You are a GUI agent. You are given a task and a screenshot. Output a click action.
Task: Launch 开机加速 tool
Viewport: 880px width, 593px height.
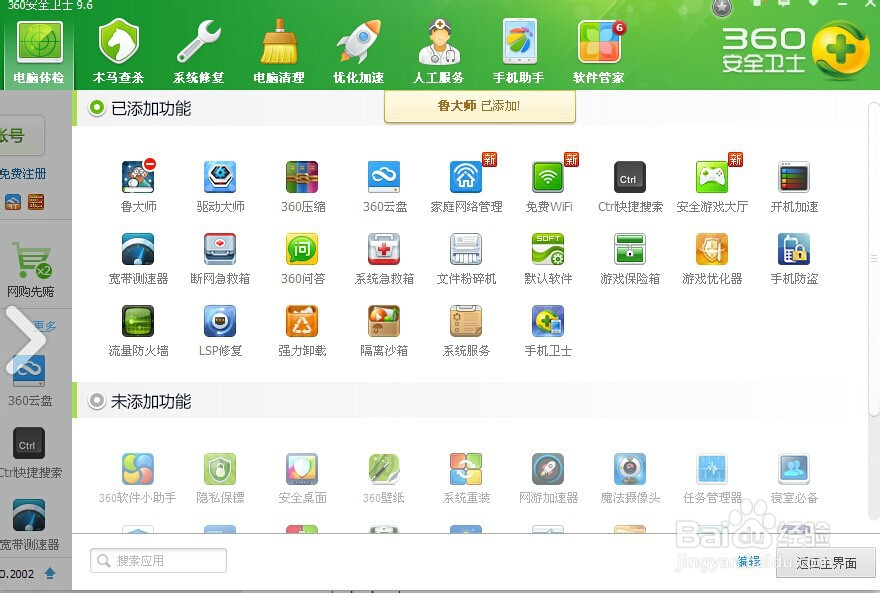794,177
